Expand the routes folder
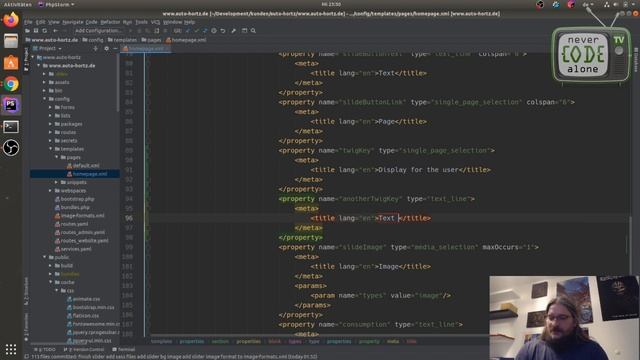640x360 pixels. [51, 132]
